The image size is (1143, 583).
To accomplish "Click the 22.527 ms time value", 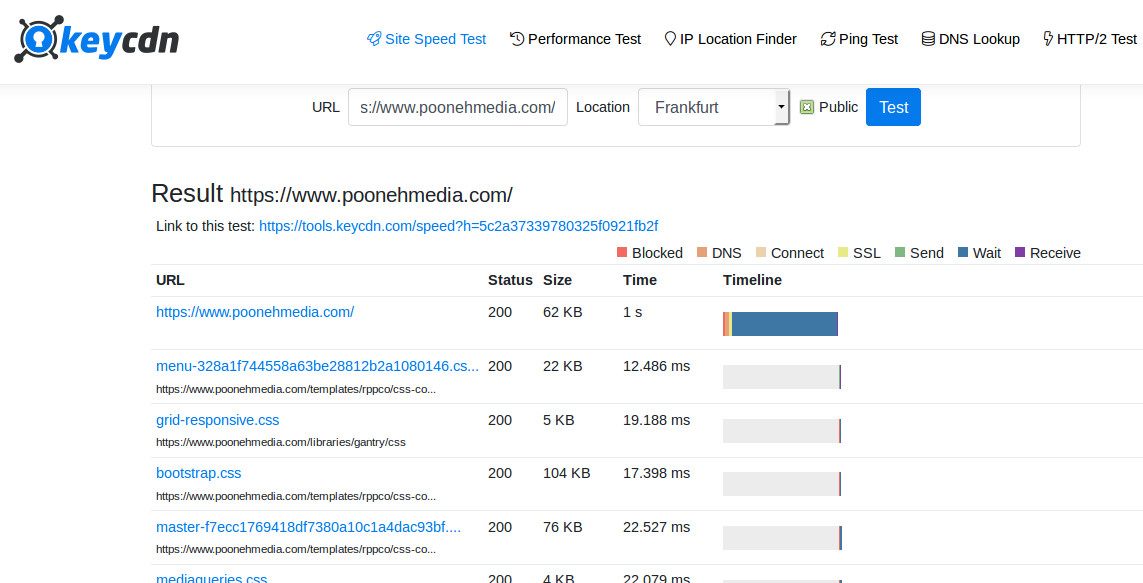I will point(656,527).
